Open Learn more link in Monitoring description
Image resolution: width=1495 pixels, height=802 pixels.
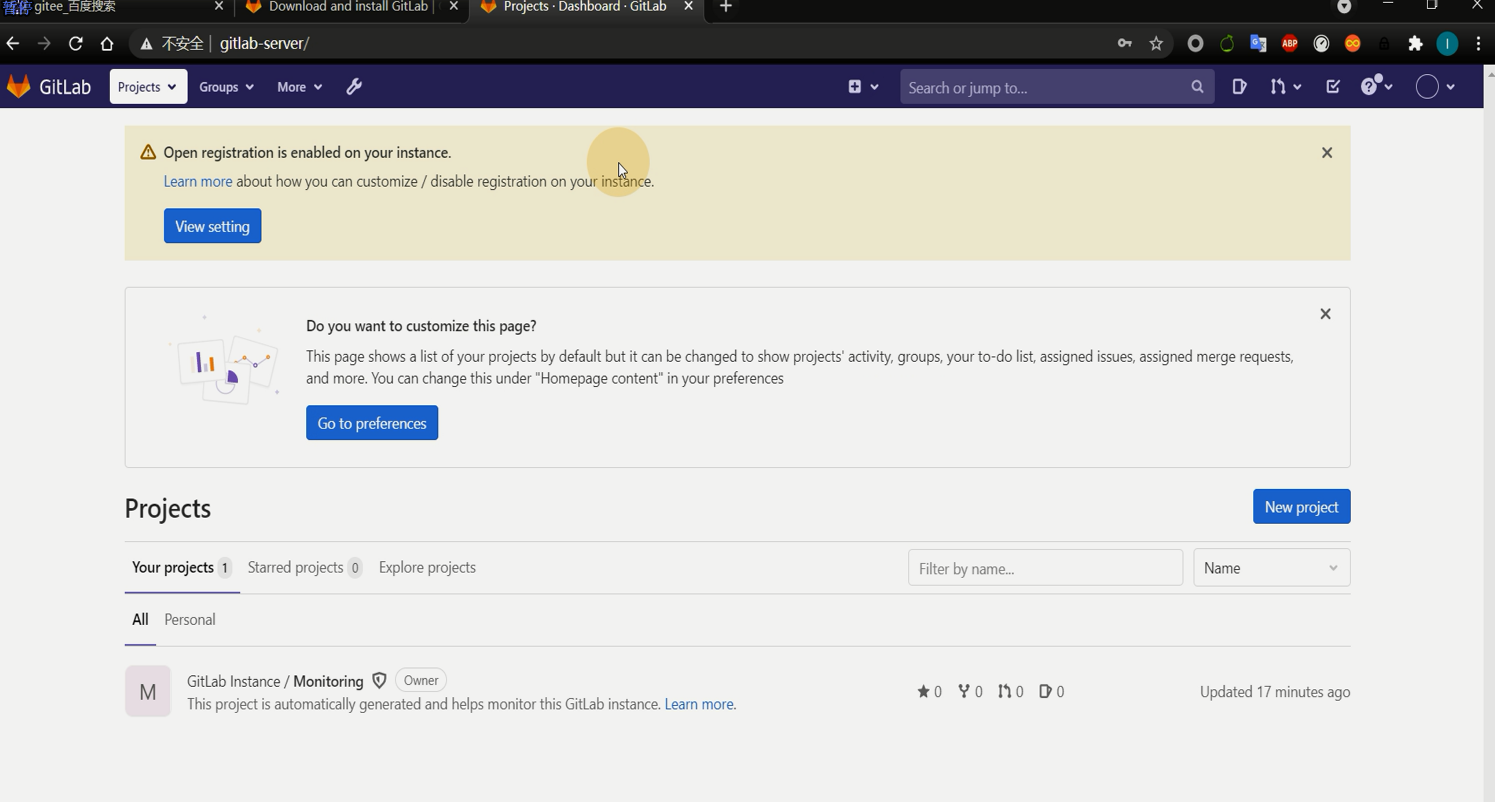pyautogui.click(x=700, y=705)
